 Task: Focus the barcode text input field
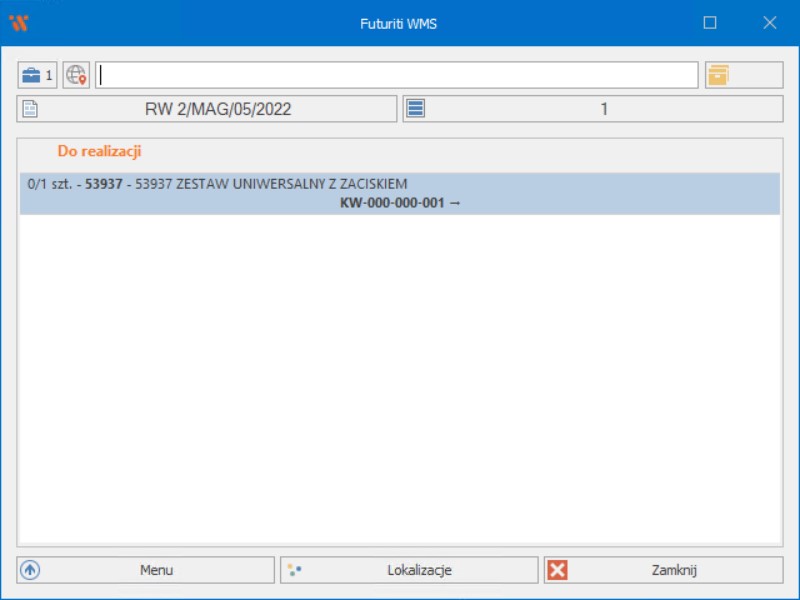[396, 75]
